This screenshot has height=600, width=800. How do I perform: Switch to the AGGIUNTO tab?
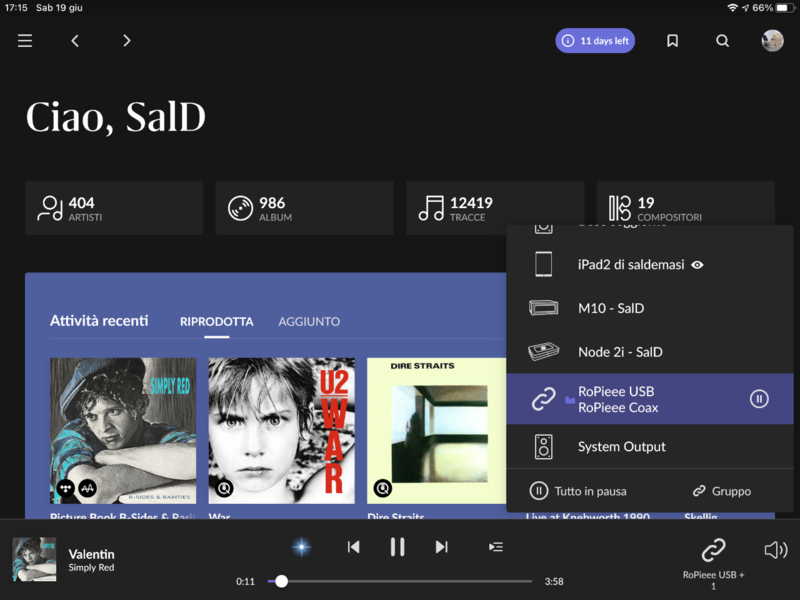tap(309, 322)
